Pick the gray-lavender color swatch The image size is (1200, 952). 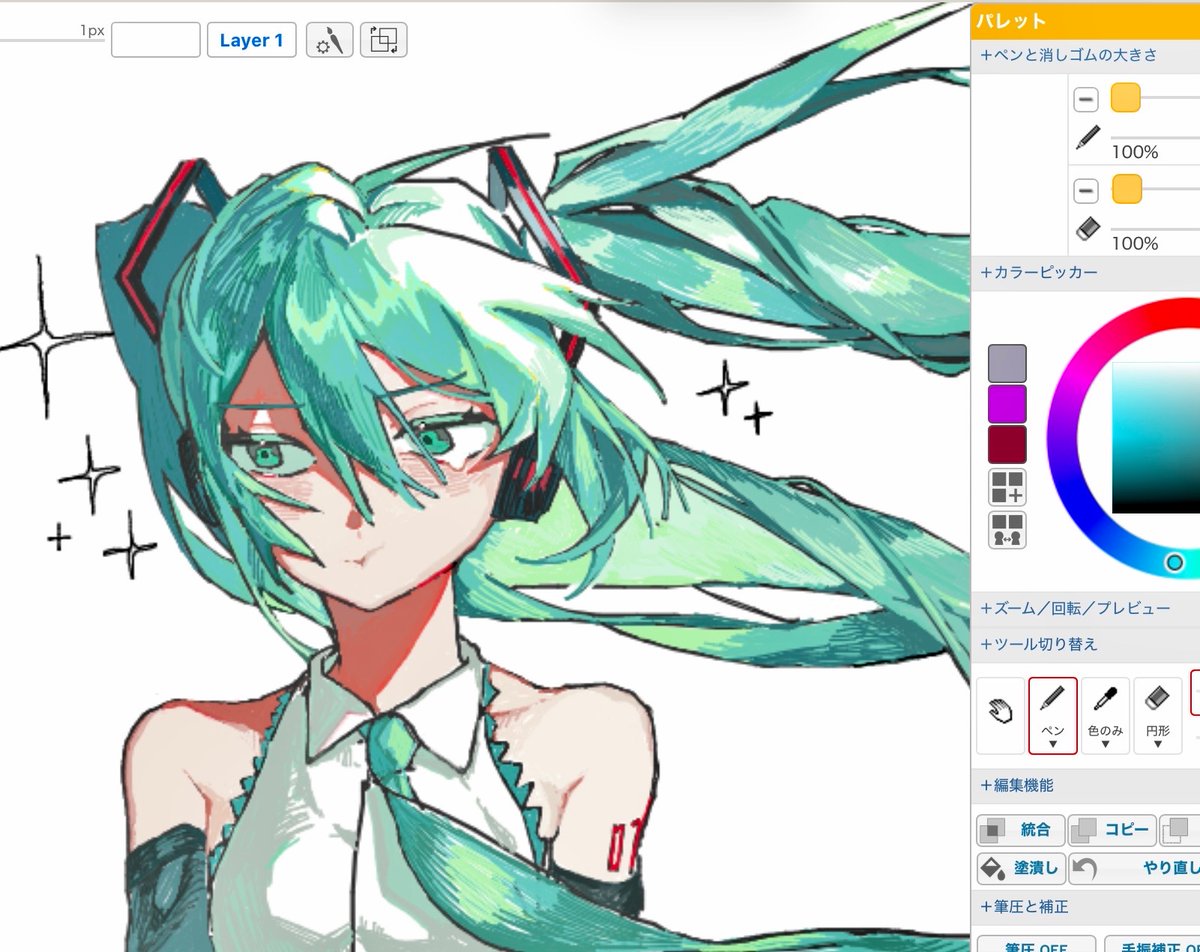pyautogui.click(x=1007, y=363)
